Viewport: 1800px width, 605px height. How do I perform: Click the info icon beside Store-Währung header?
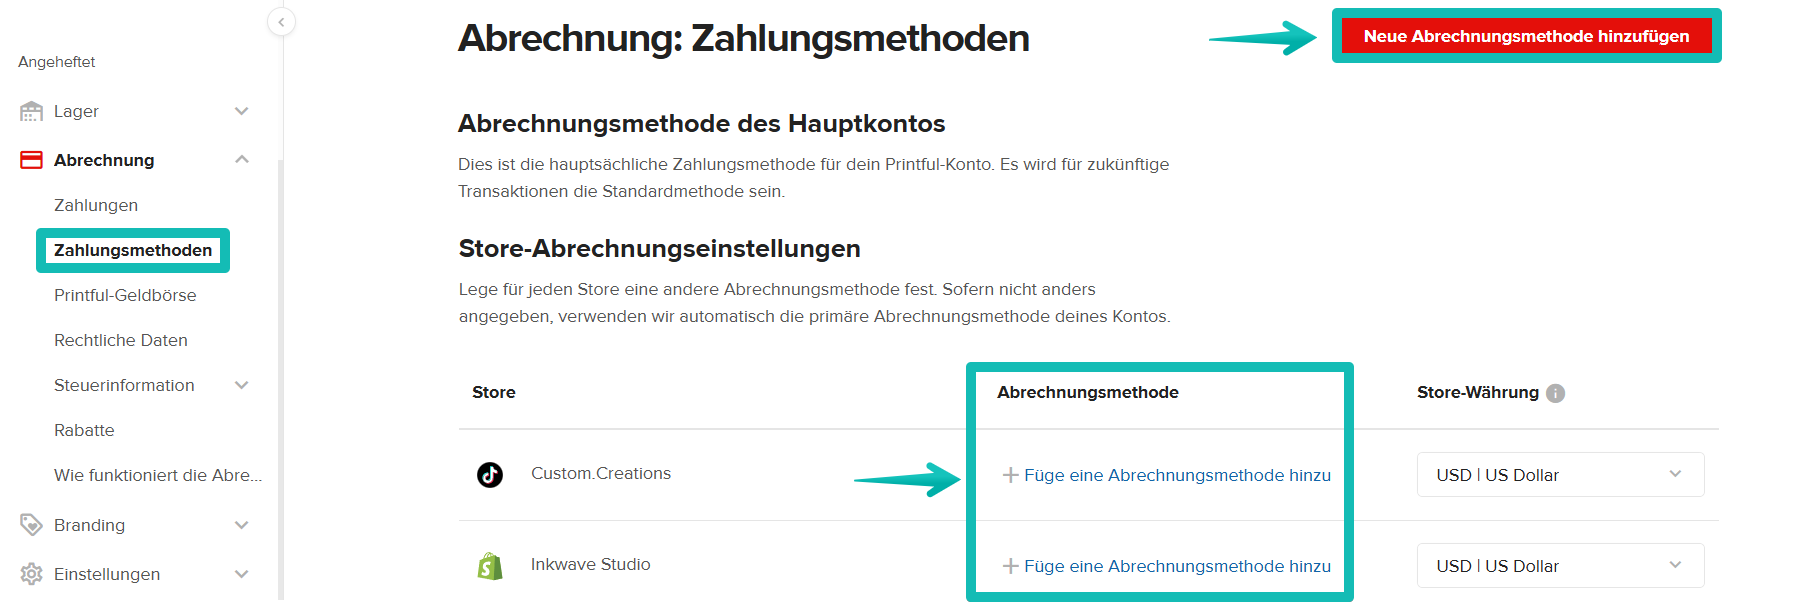[1556, 393]
